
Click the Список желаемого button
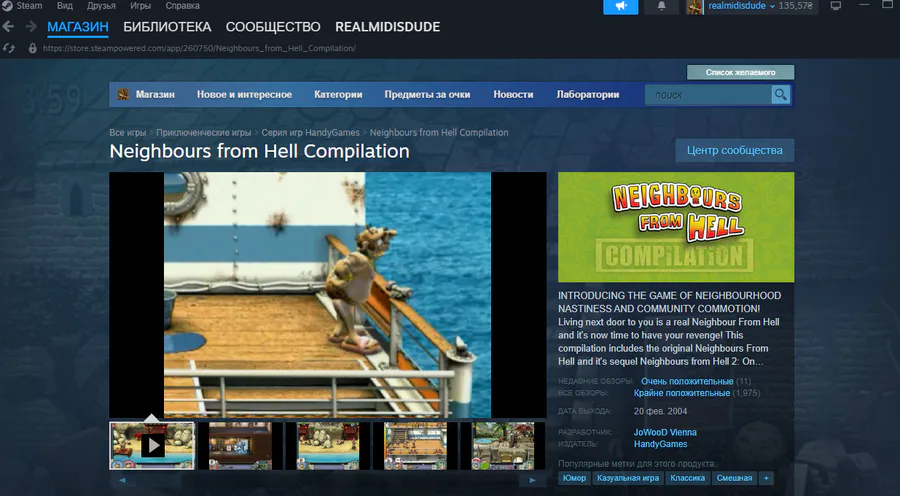point(740,72)
